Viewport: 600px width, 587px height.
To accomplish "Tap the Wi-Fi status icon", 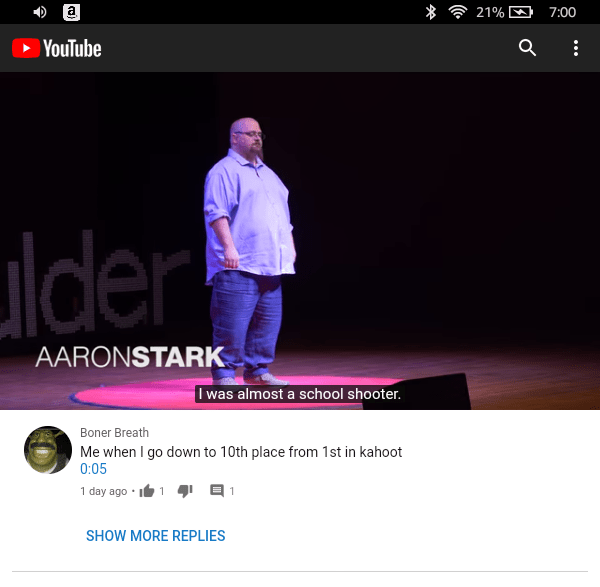I will 458,12.
